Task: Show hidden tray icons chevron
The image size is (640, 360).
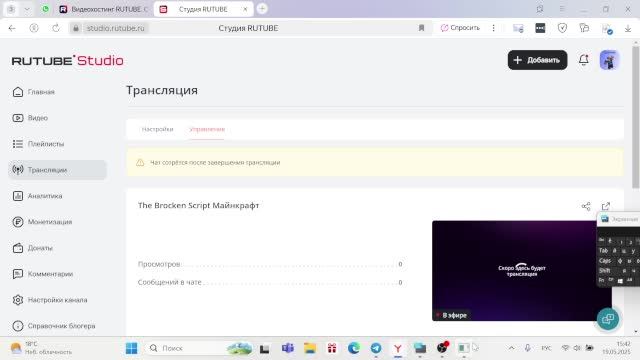Action: tap(511, 348)
